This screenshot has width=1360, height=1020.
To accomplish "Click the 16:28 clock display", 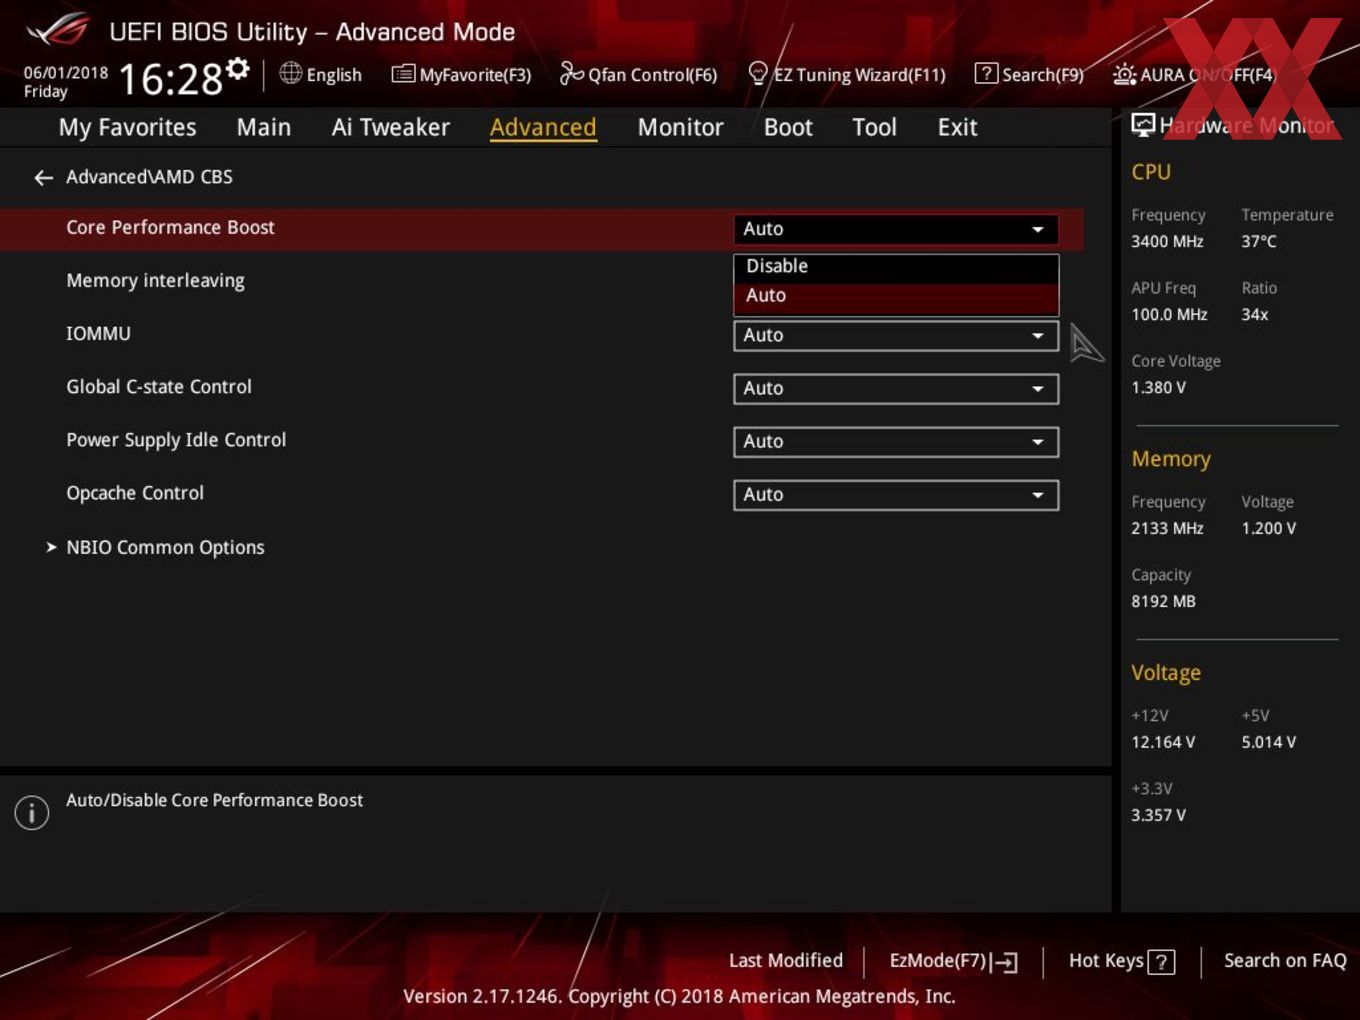I will pyautogui.click(x=170, y=80).
